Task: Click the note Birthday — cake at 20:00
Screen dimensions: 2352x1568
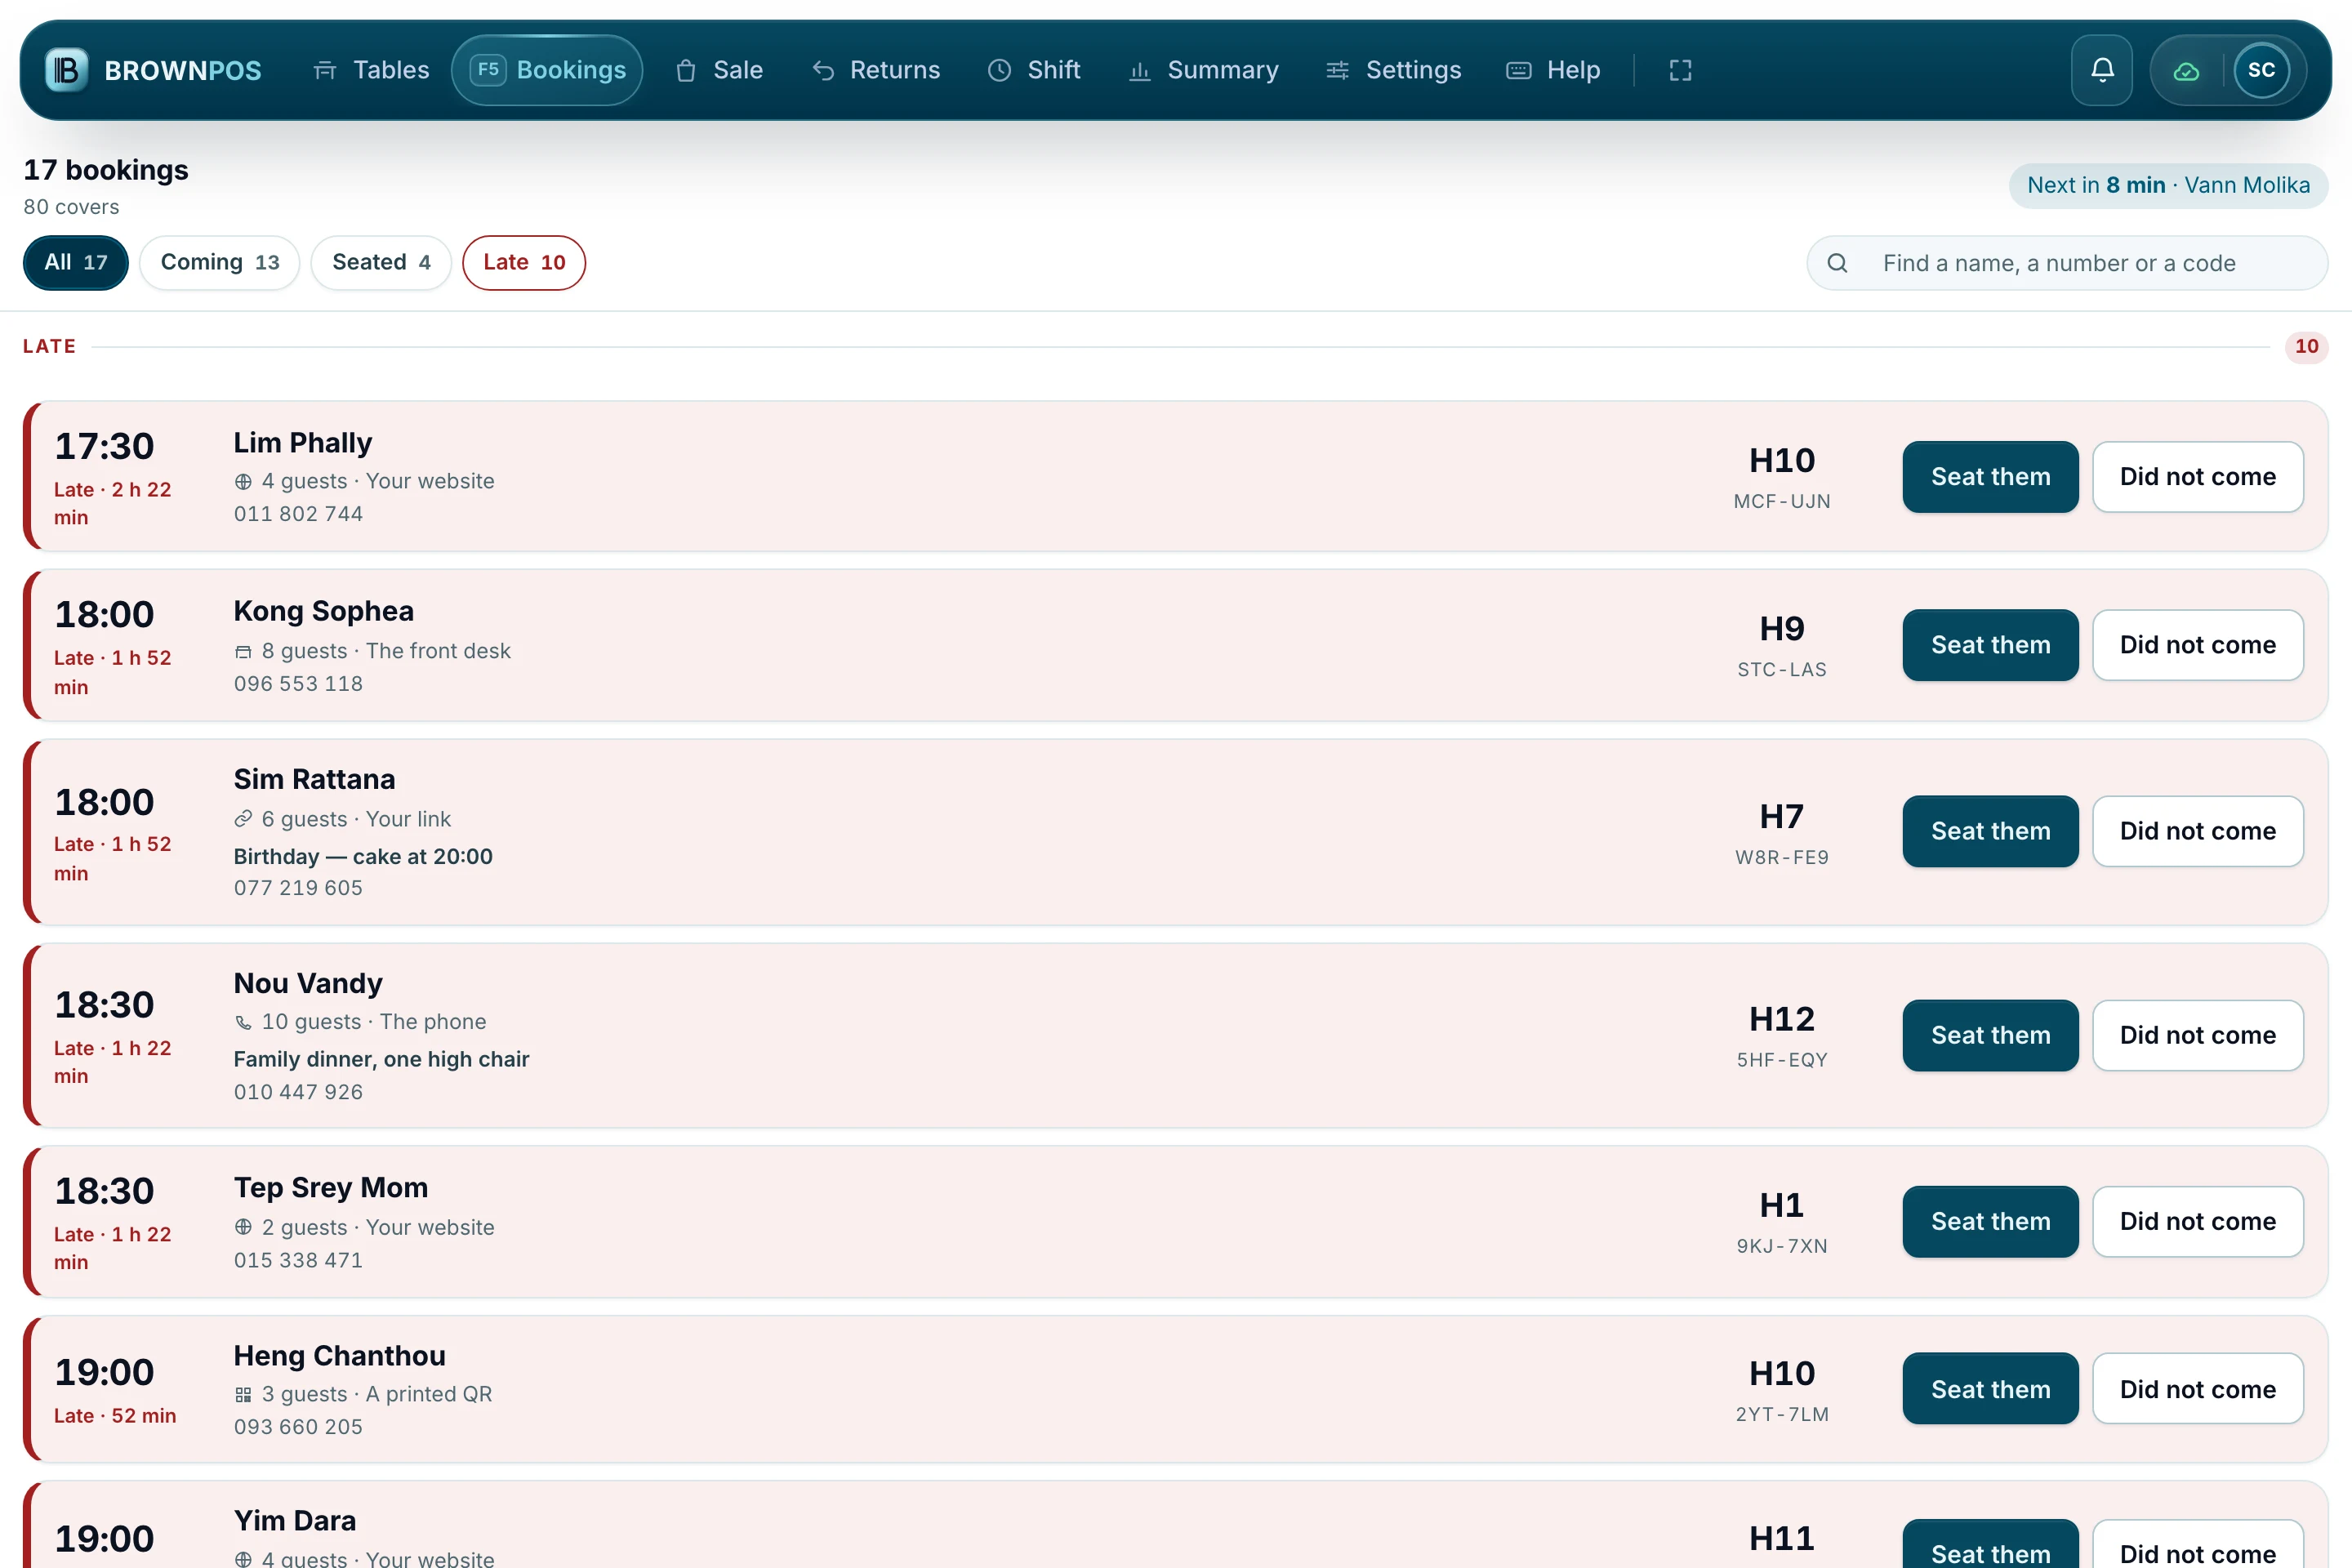Action: click(x=363, y=856)
